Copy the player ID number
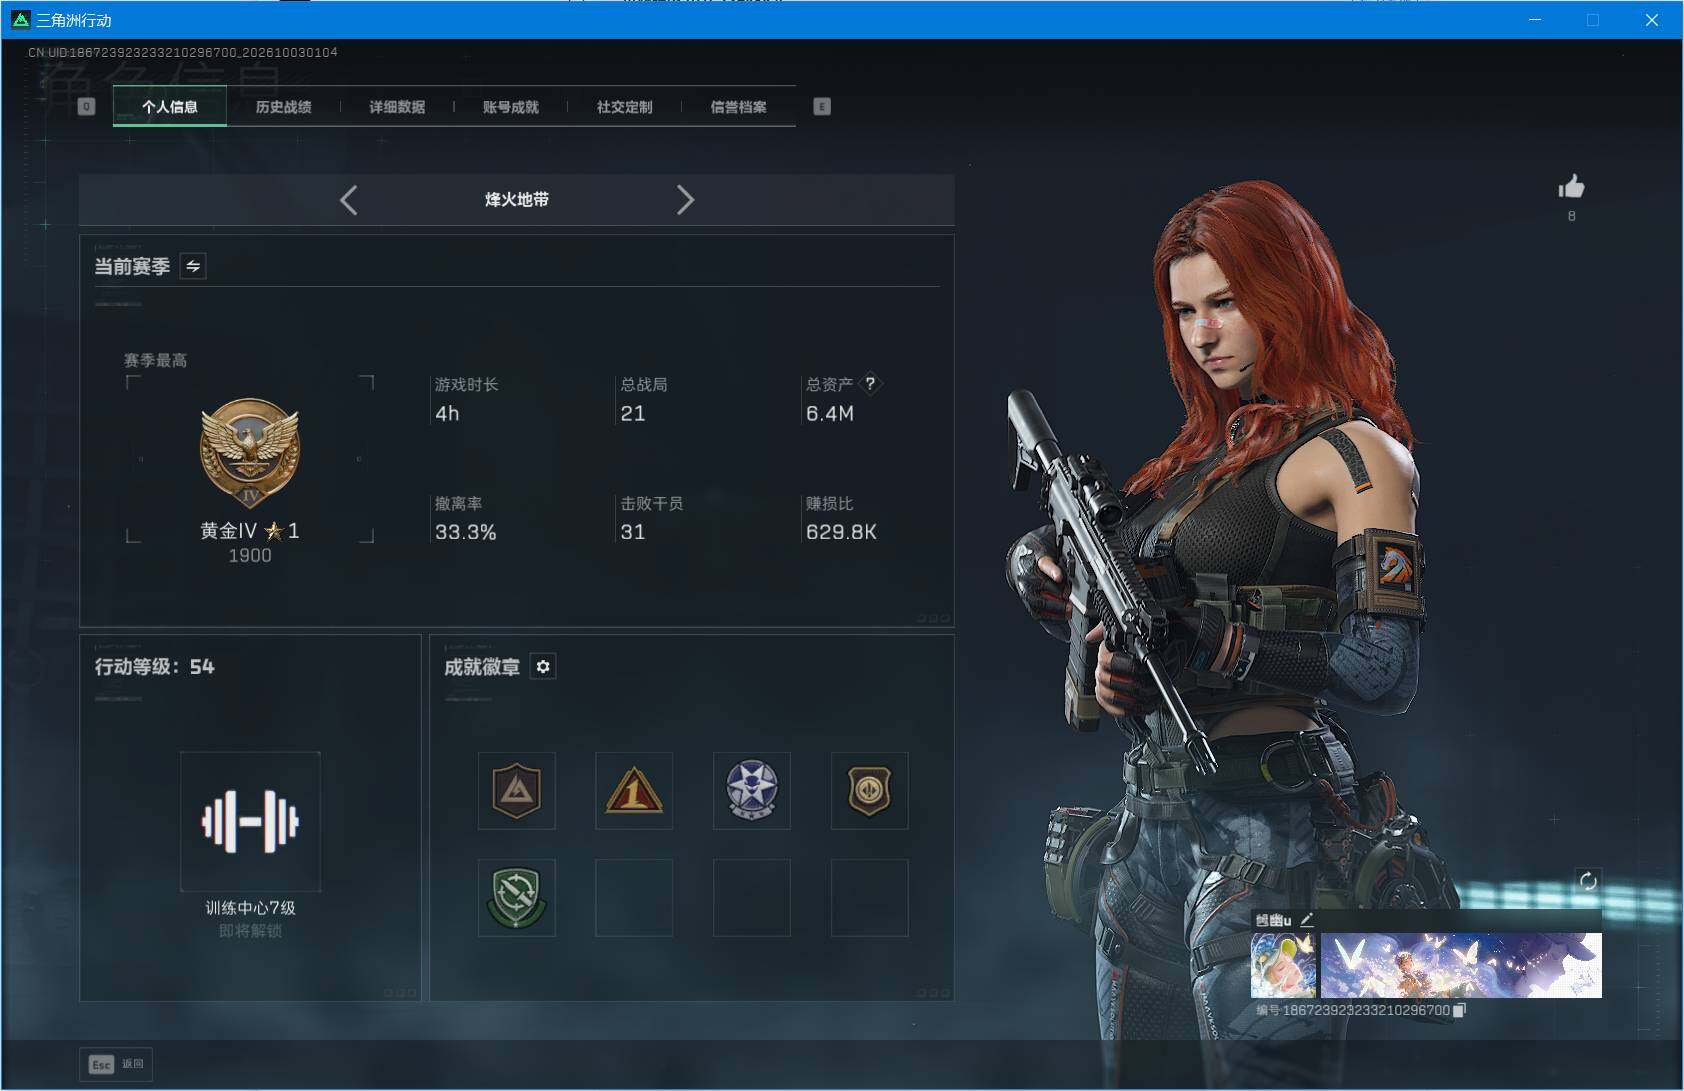This screenshot has width=1684, height=1091. click(1460, 1010)
